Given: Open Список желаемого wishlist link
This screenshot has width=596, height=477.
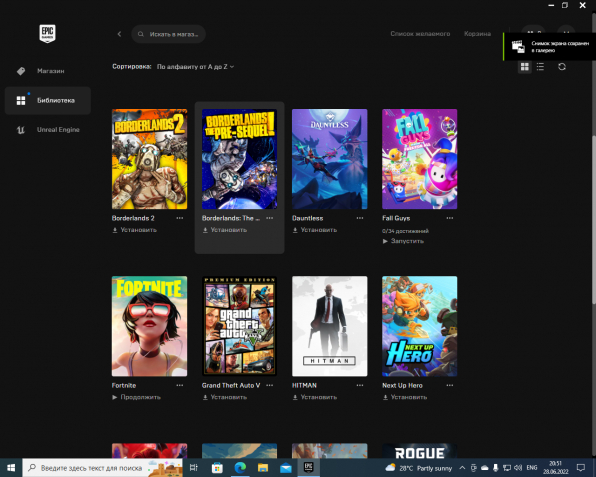Looking at the screenshot, I should (x=420, y=34).
